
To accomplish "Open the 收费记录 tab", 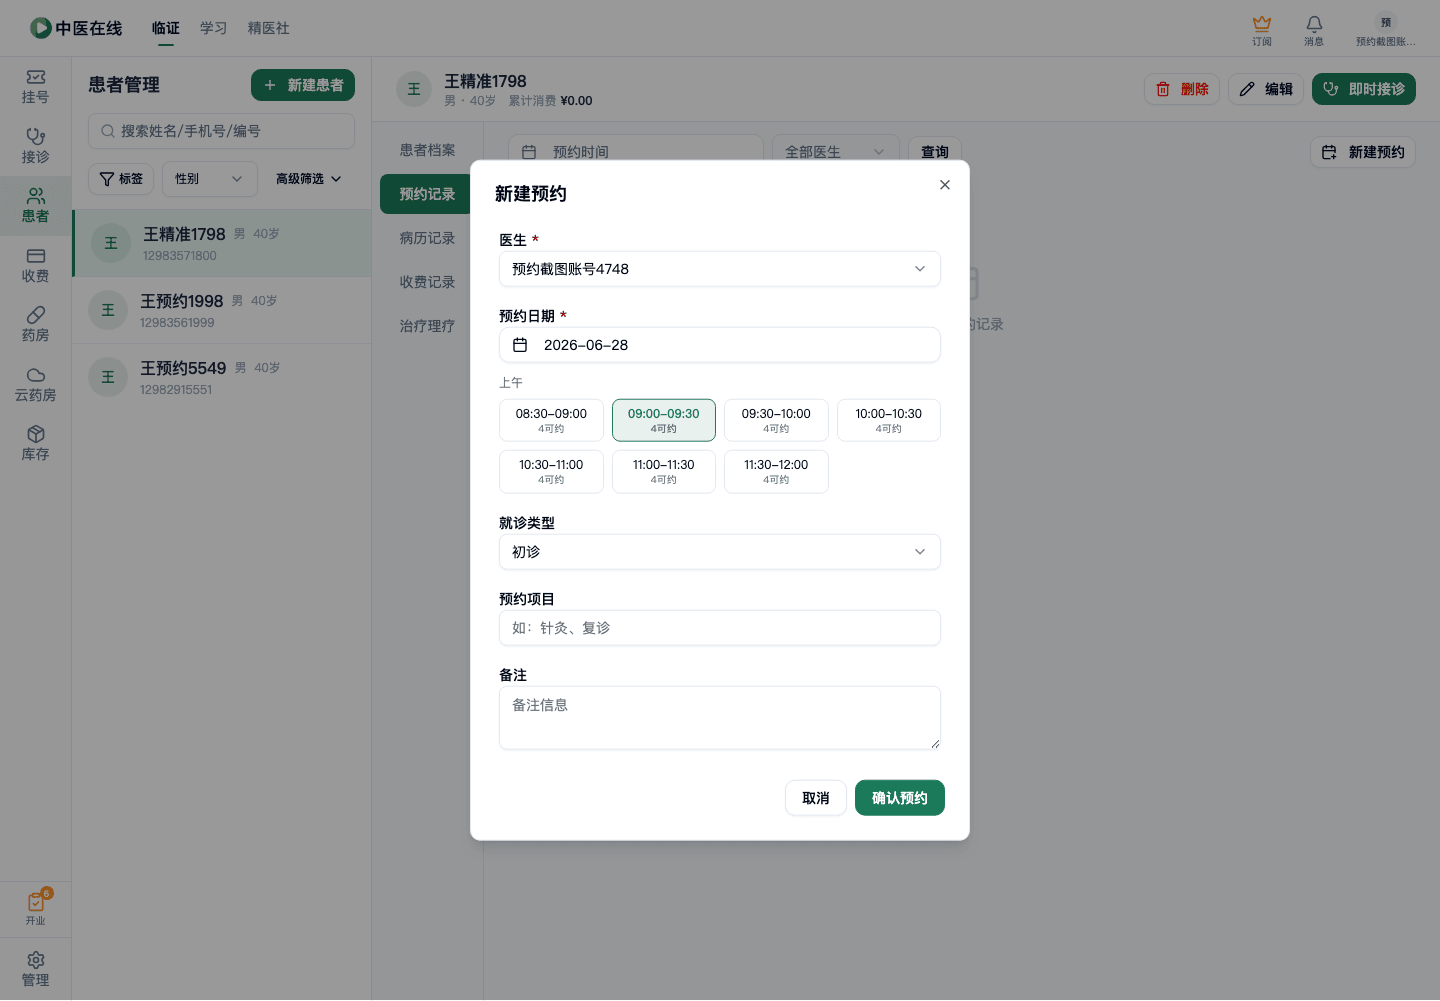I will 427,282.
